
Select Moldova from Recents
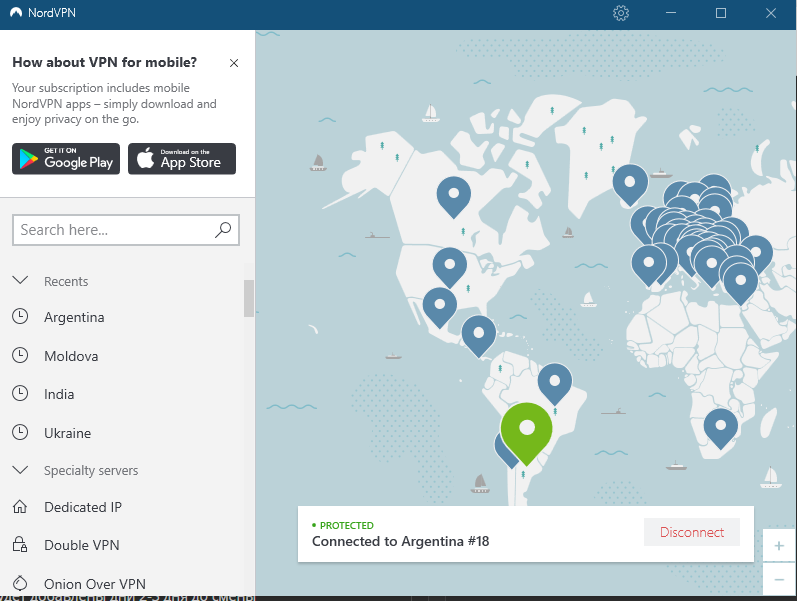point(71,356)
